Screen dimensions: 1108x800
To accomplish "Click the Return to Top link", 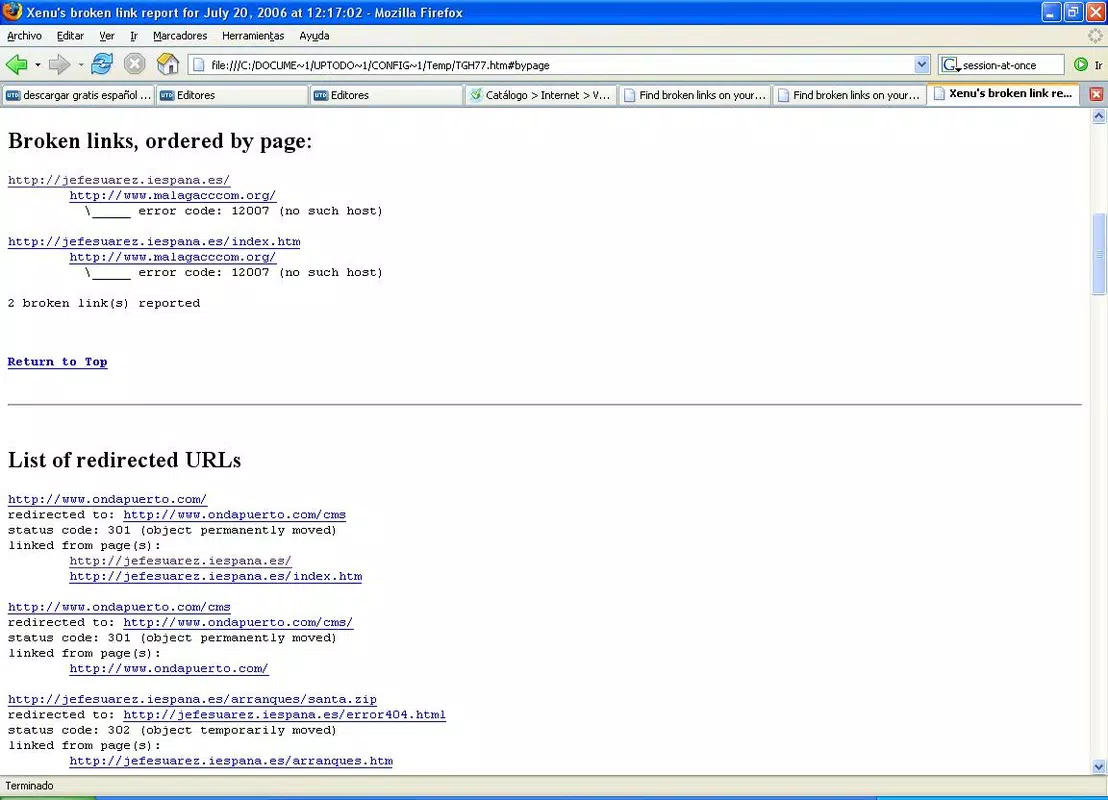I will pos(57,362).
